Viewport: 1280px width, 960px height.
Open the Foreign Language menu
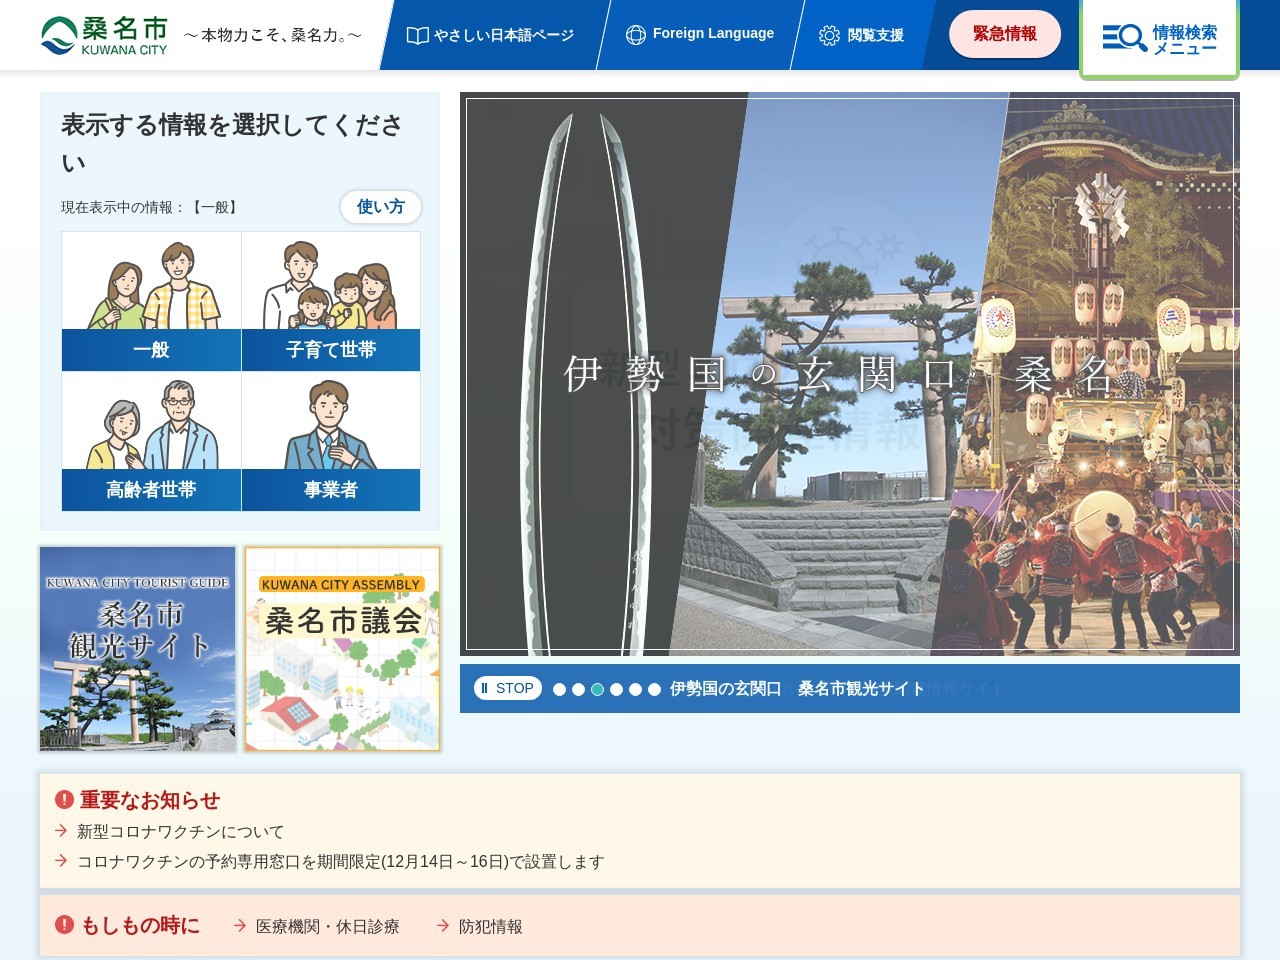coord(700,34)
